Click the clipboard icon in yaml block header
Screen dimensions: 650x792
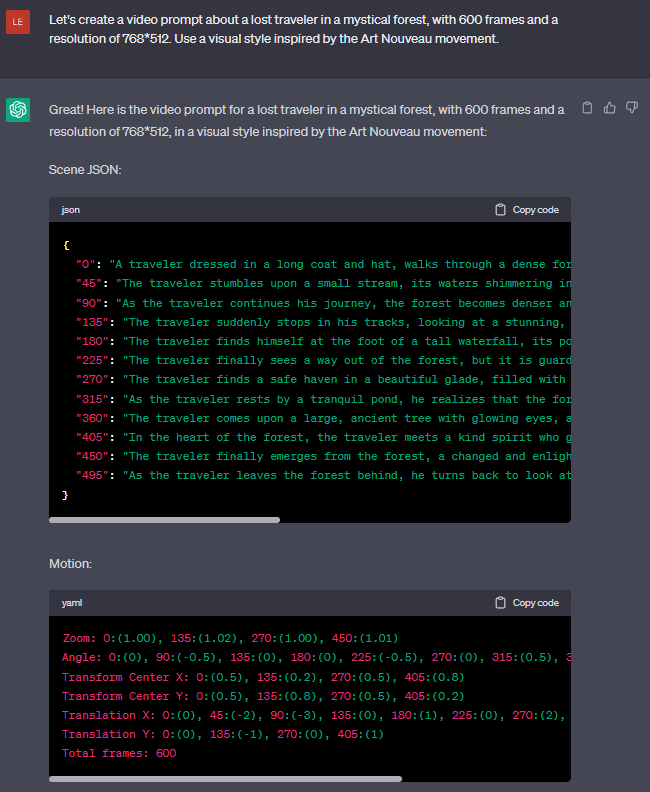coord(500,603)
